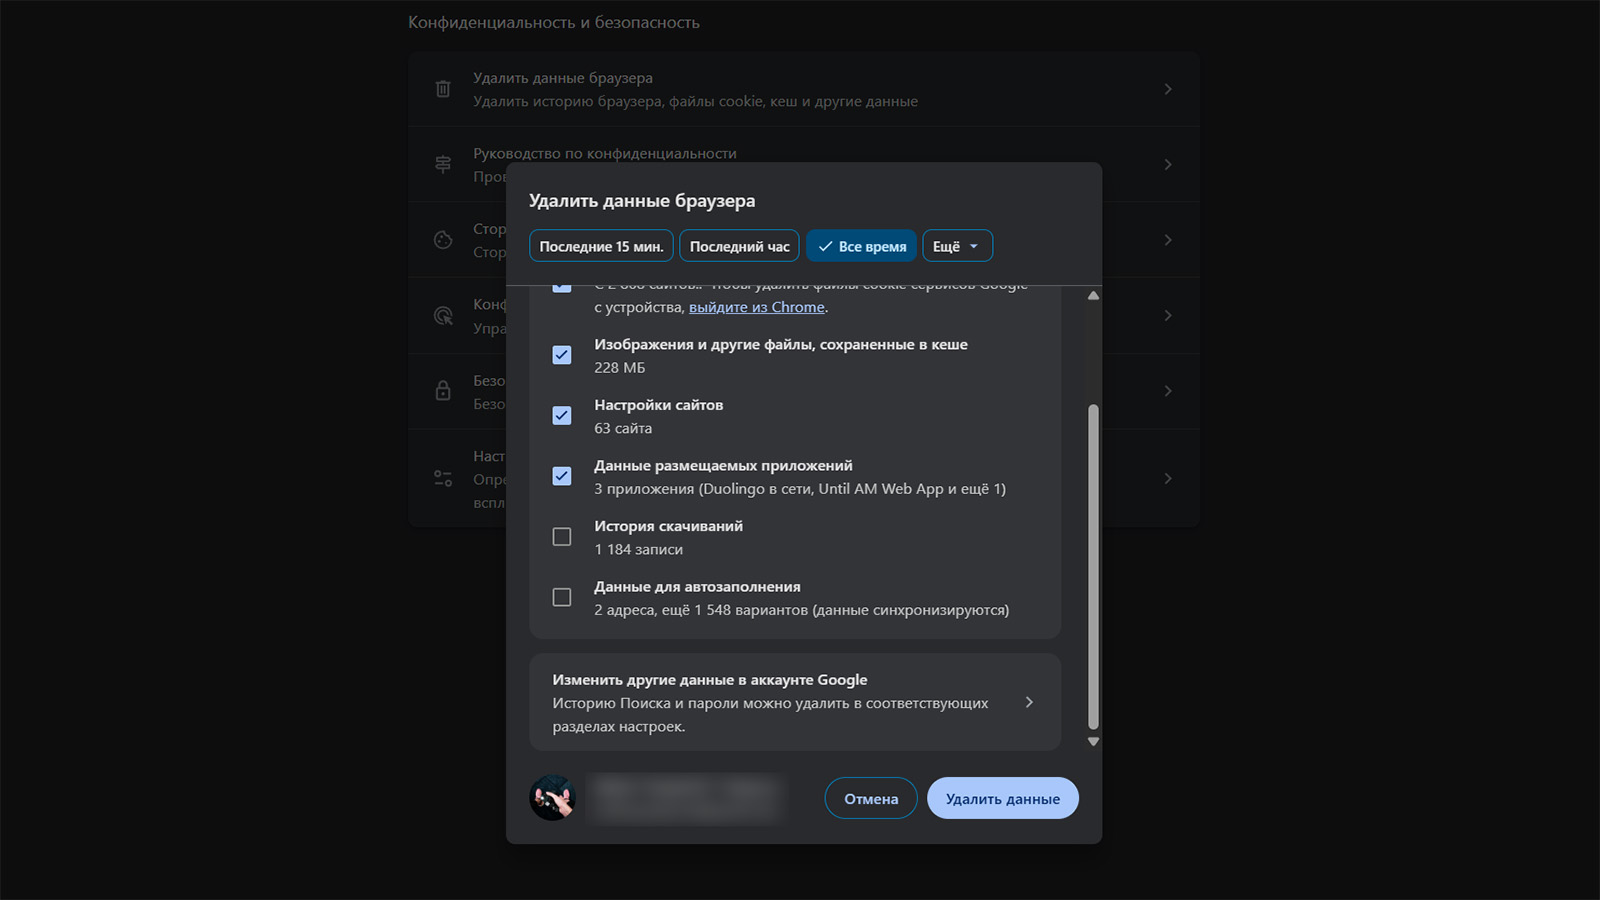Image resolution: width=1600 pixels, height=900 pixels.
Task: Enable the История скачиваний checkbox
Action: 562,537
